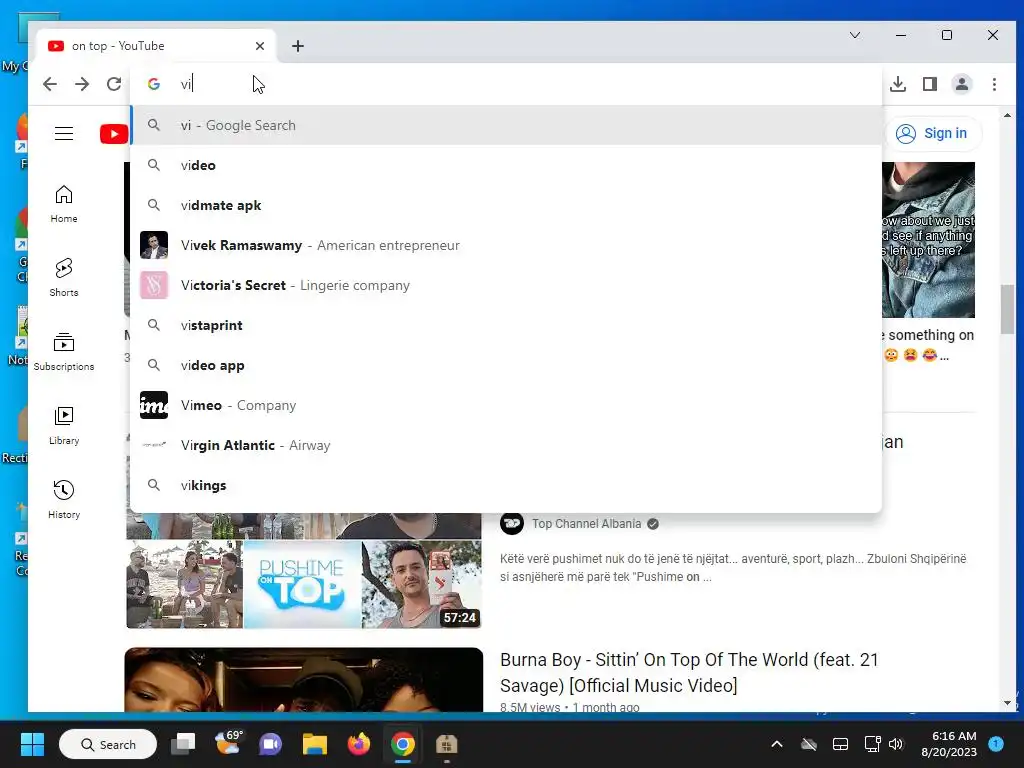This screenshot has width=1024, height=768.
Task: Pick the Vivek Ramaswamy suggestion
Action: [506, 245]
